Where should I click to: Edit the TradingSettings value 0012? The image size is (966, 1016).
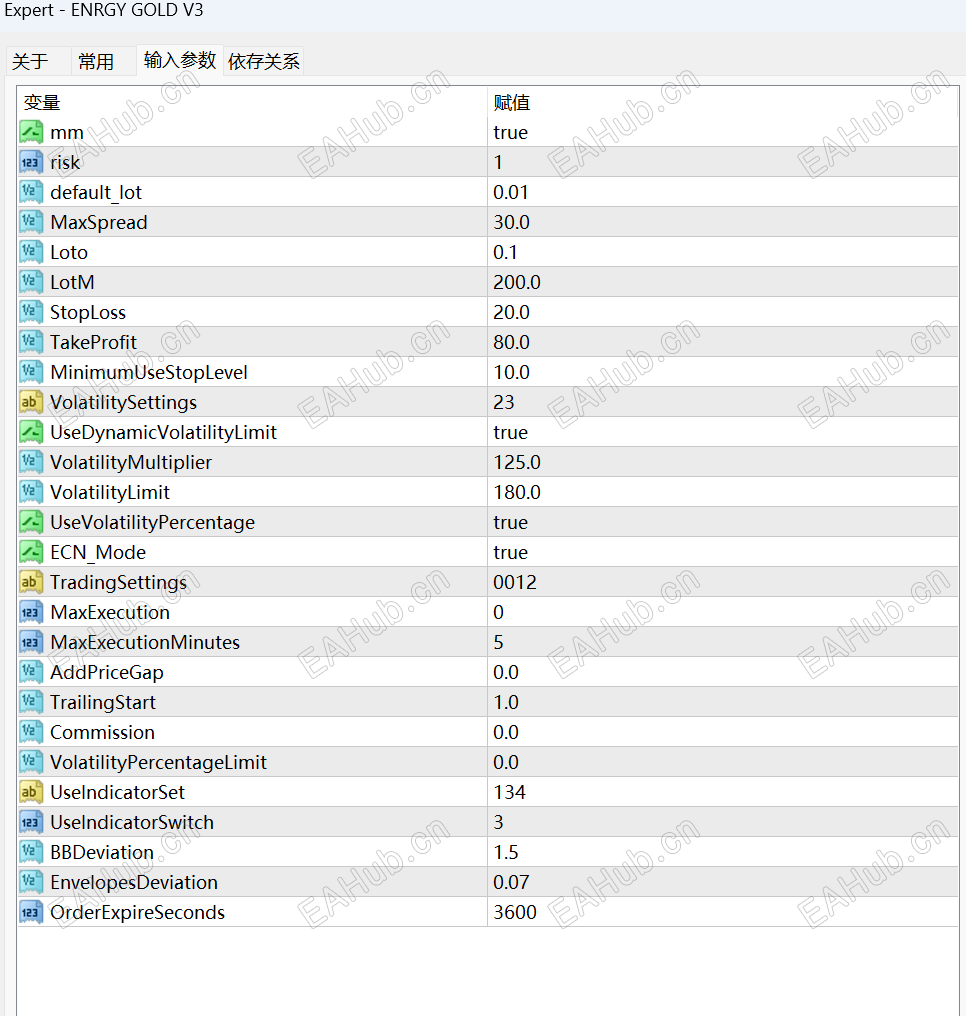coord(515,582)
